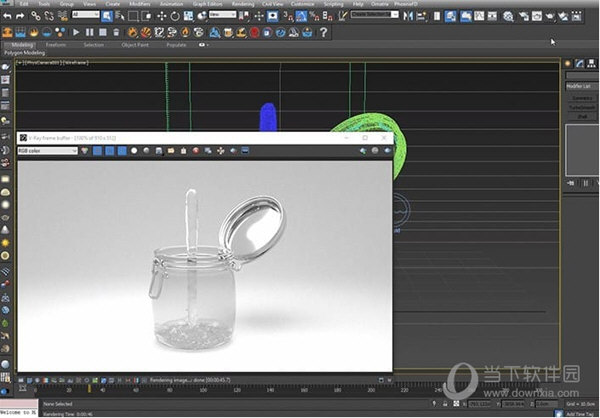The width and height of the screenshot is (600, 418).
Task: Open the Modifier List dropdown in command panel
Action: pyautogui.click(x=582, y=86)
